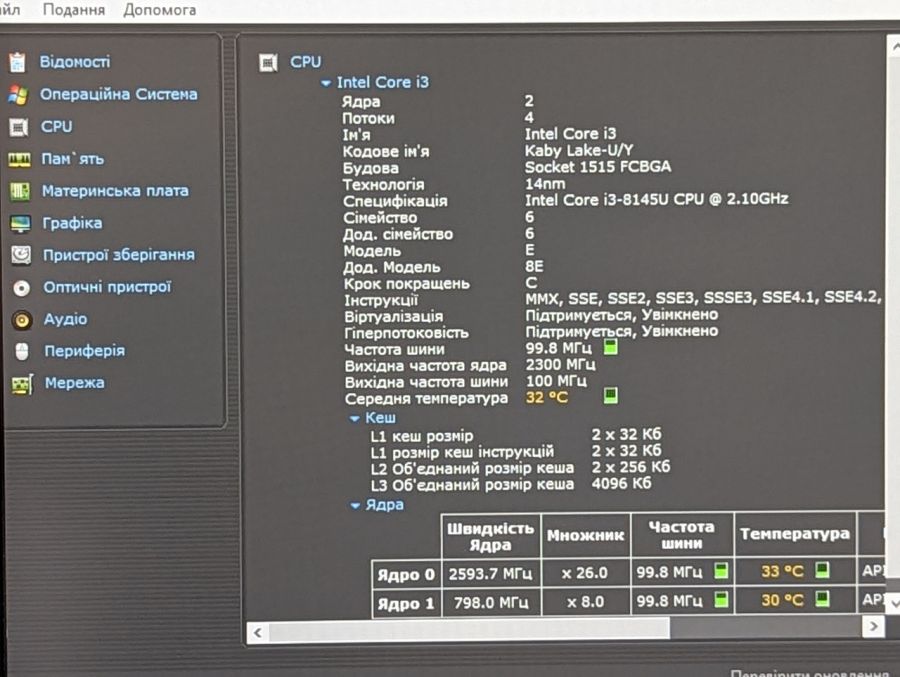This screenshot has height=677, width=900.
Task: Click the Частота шини column header
Action: [682, 535]
